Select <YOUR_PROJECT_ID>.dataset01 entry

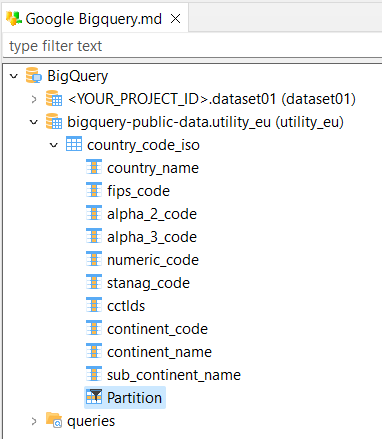(x=212, y=99)
